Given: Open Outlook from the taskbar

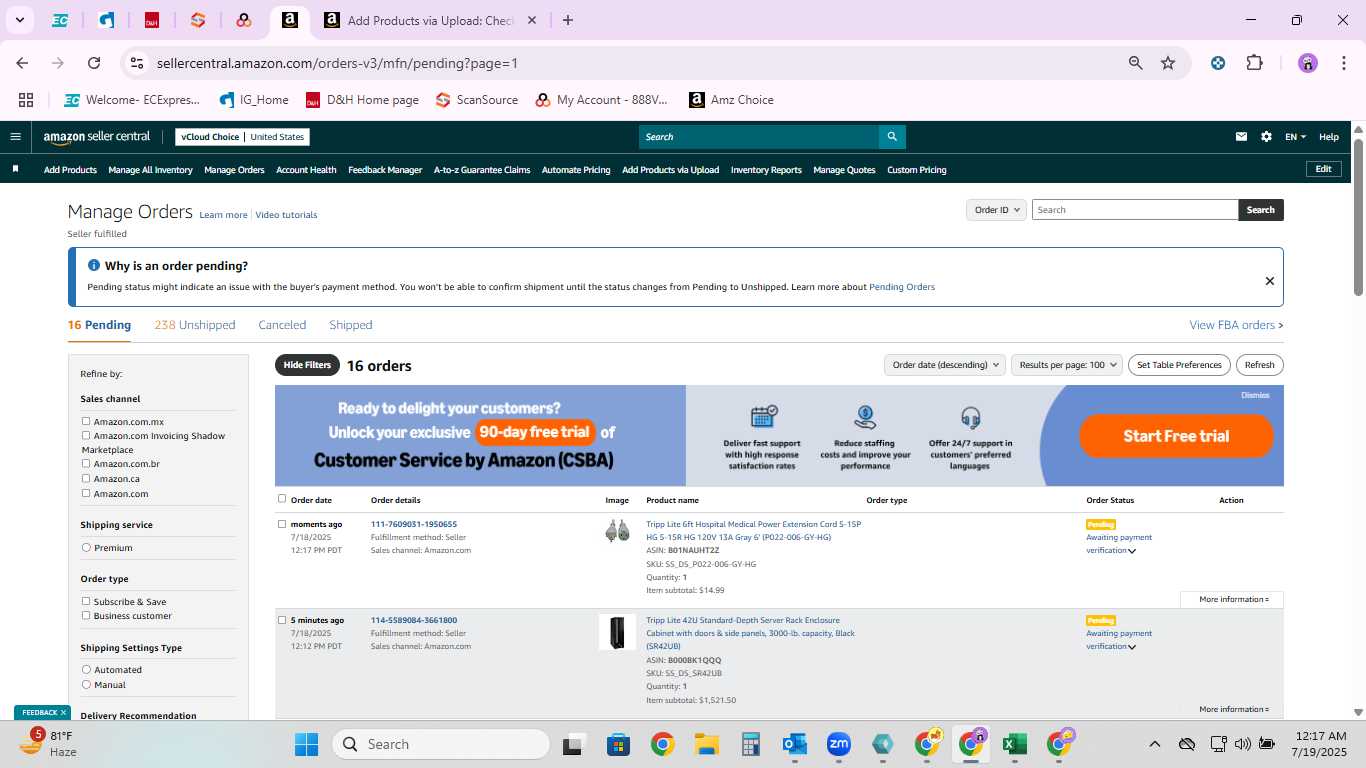Looking at the screenshot, I should coord(795,744).
